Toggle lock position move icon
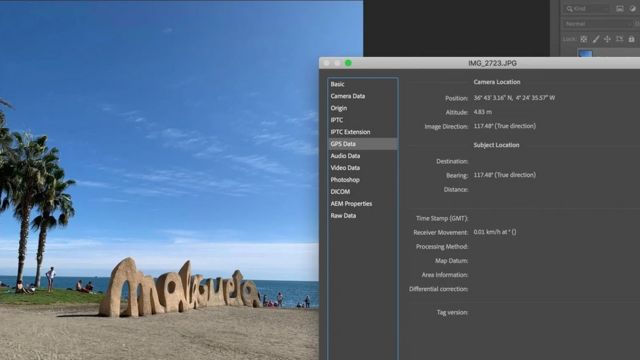The width and height of the screenshot is (640, 360). tap(607, 39)
